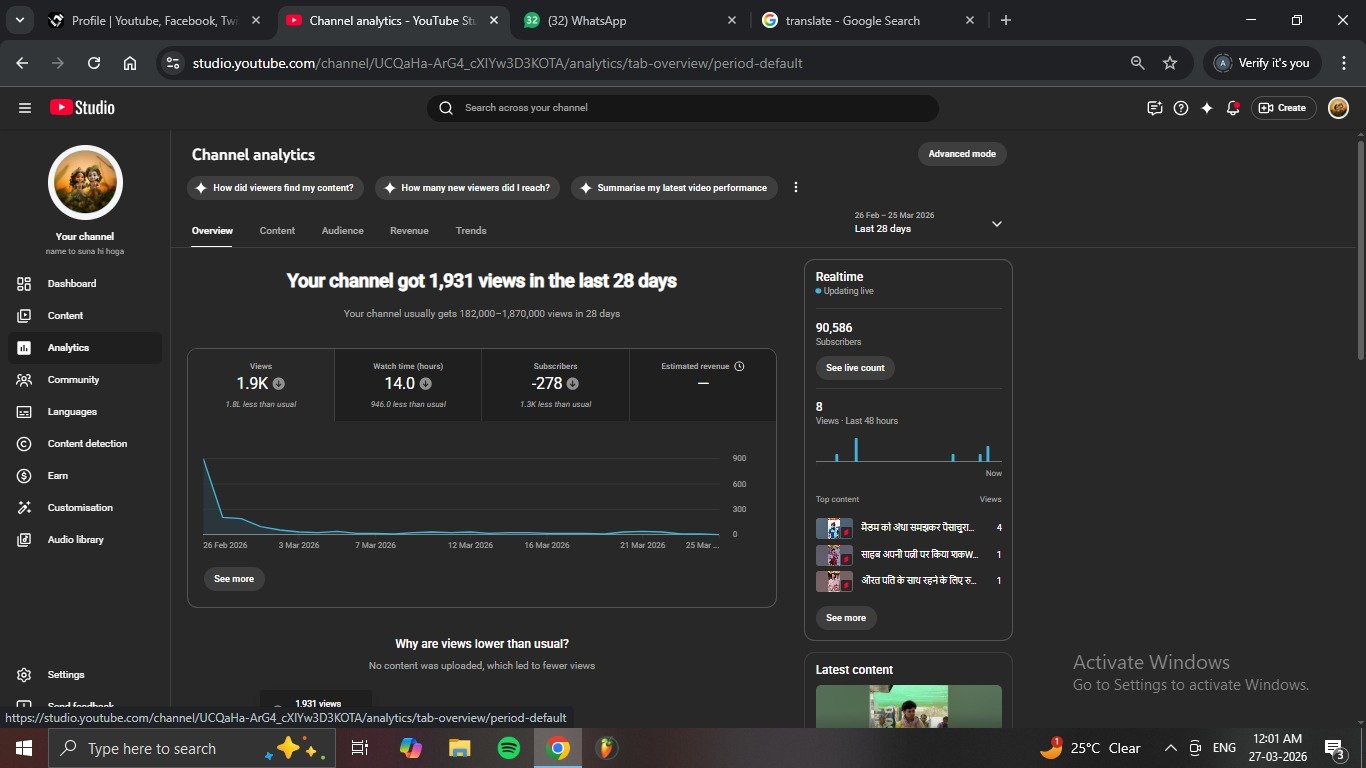The image size is (1366, 768).
Task: Click the Ask Studio sparkle icon in header
Action: [x=1207, y=108]
